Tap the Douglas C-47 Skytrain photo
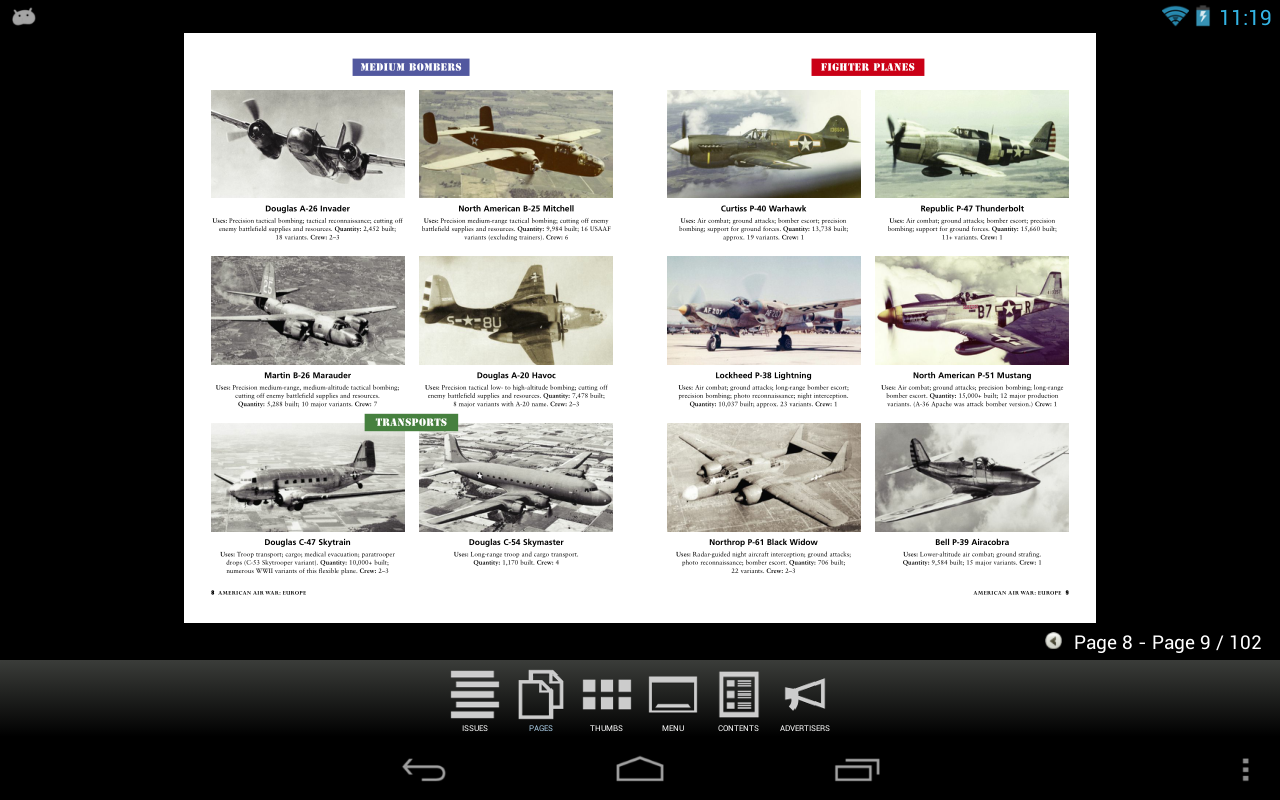Viewport: 1280px width, 800px height. 308,477
